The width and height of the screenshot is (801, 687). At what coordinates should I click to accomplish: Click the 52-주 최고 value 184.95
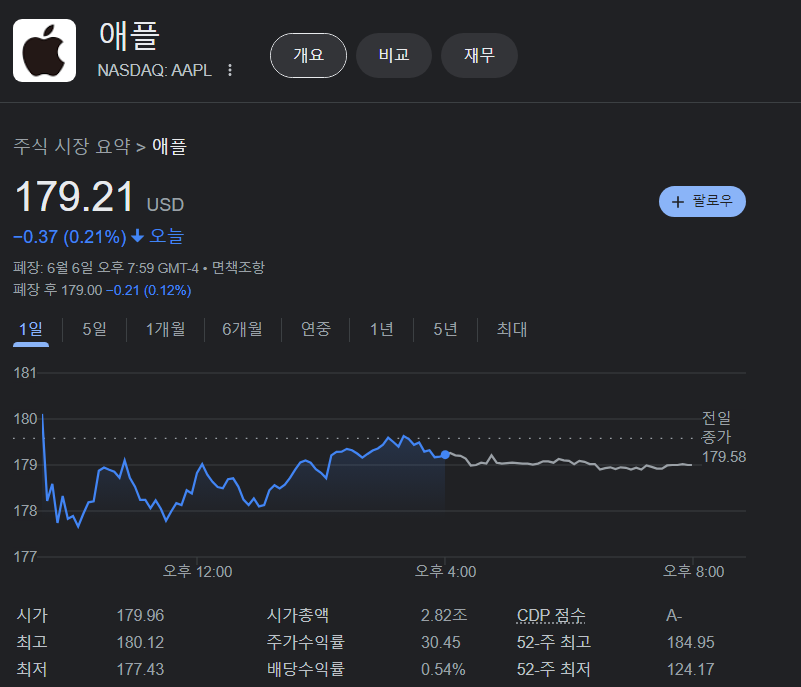pyautogui.click(x=690, y=643)
